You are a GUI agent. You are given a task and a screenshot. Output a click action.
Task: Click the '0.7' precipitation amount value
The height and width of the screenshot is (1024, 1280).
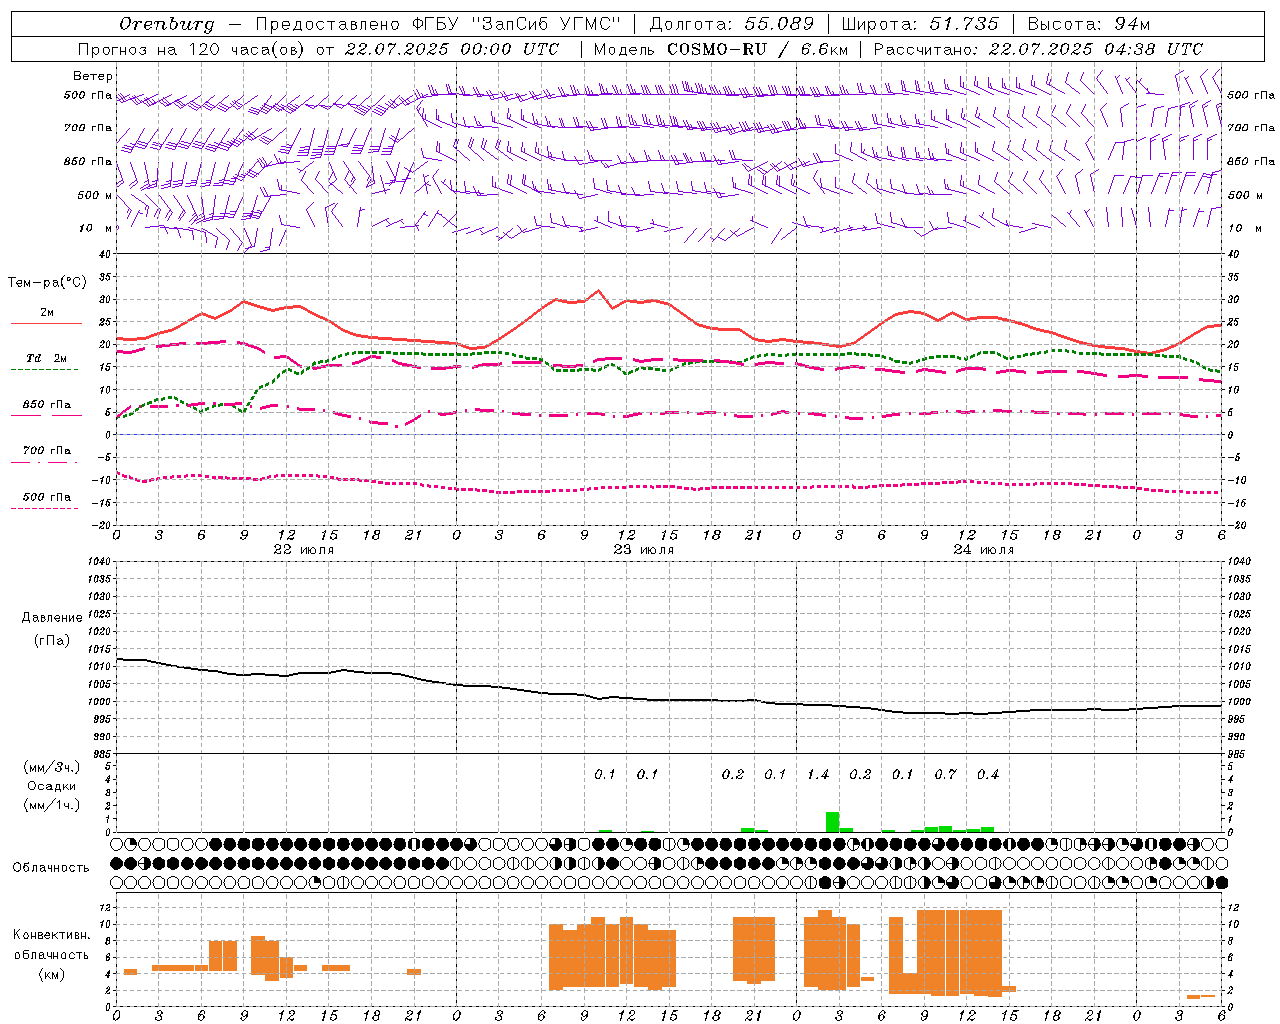pyautogui.click(x=945, y=774)
